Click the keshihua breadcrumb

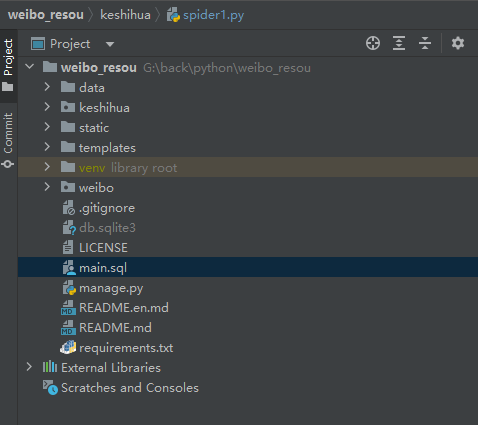pos(125,15)
